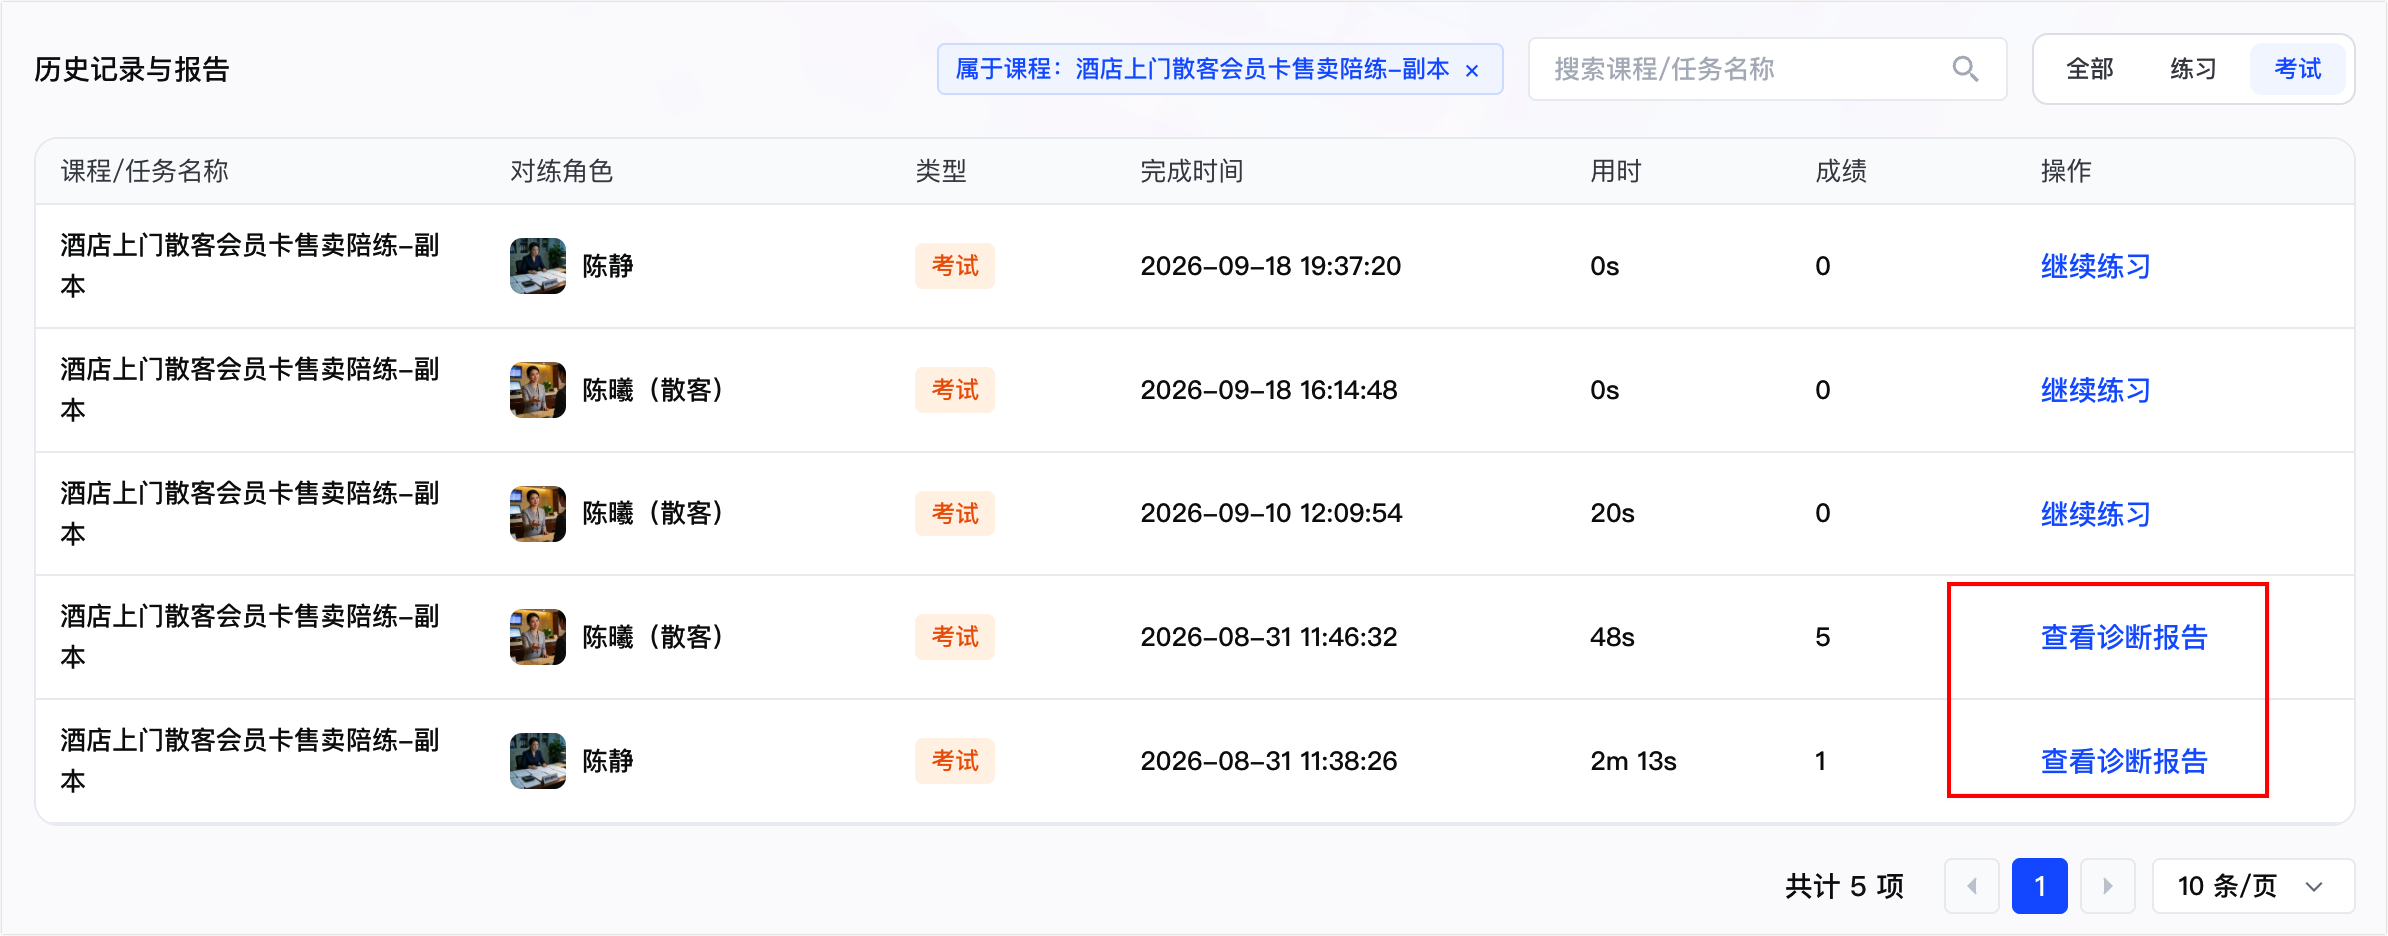Click the 48s duration cell
The image size is (2388, 936).
pyautogui.click(x=1612, y=637)
